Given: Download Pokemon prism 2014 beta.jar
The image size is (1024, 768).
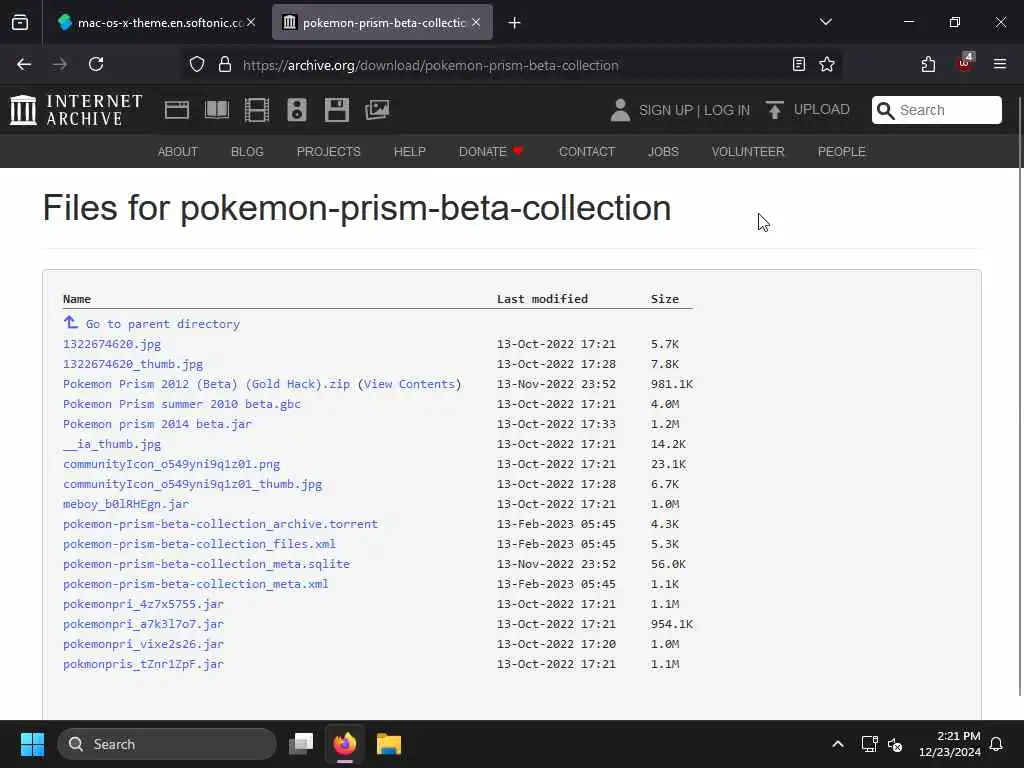Looking at the screenshot, I should pos(157,424).
